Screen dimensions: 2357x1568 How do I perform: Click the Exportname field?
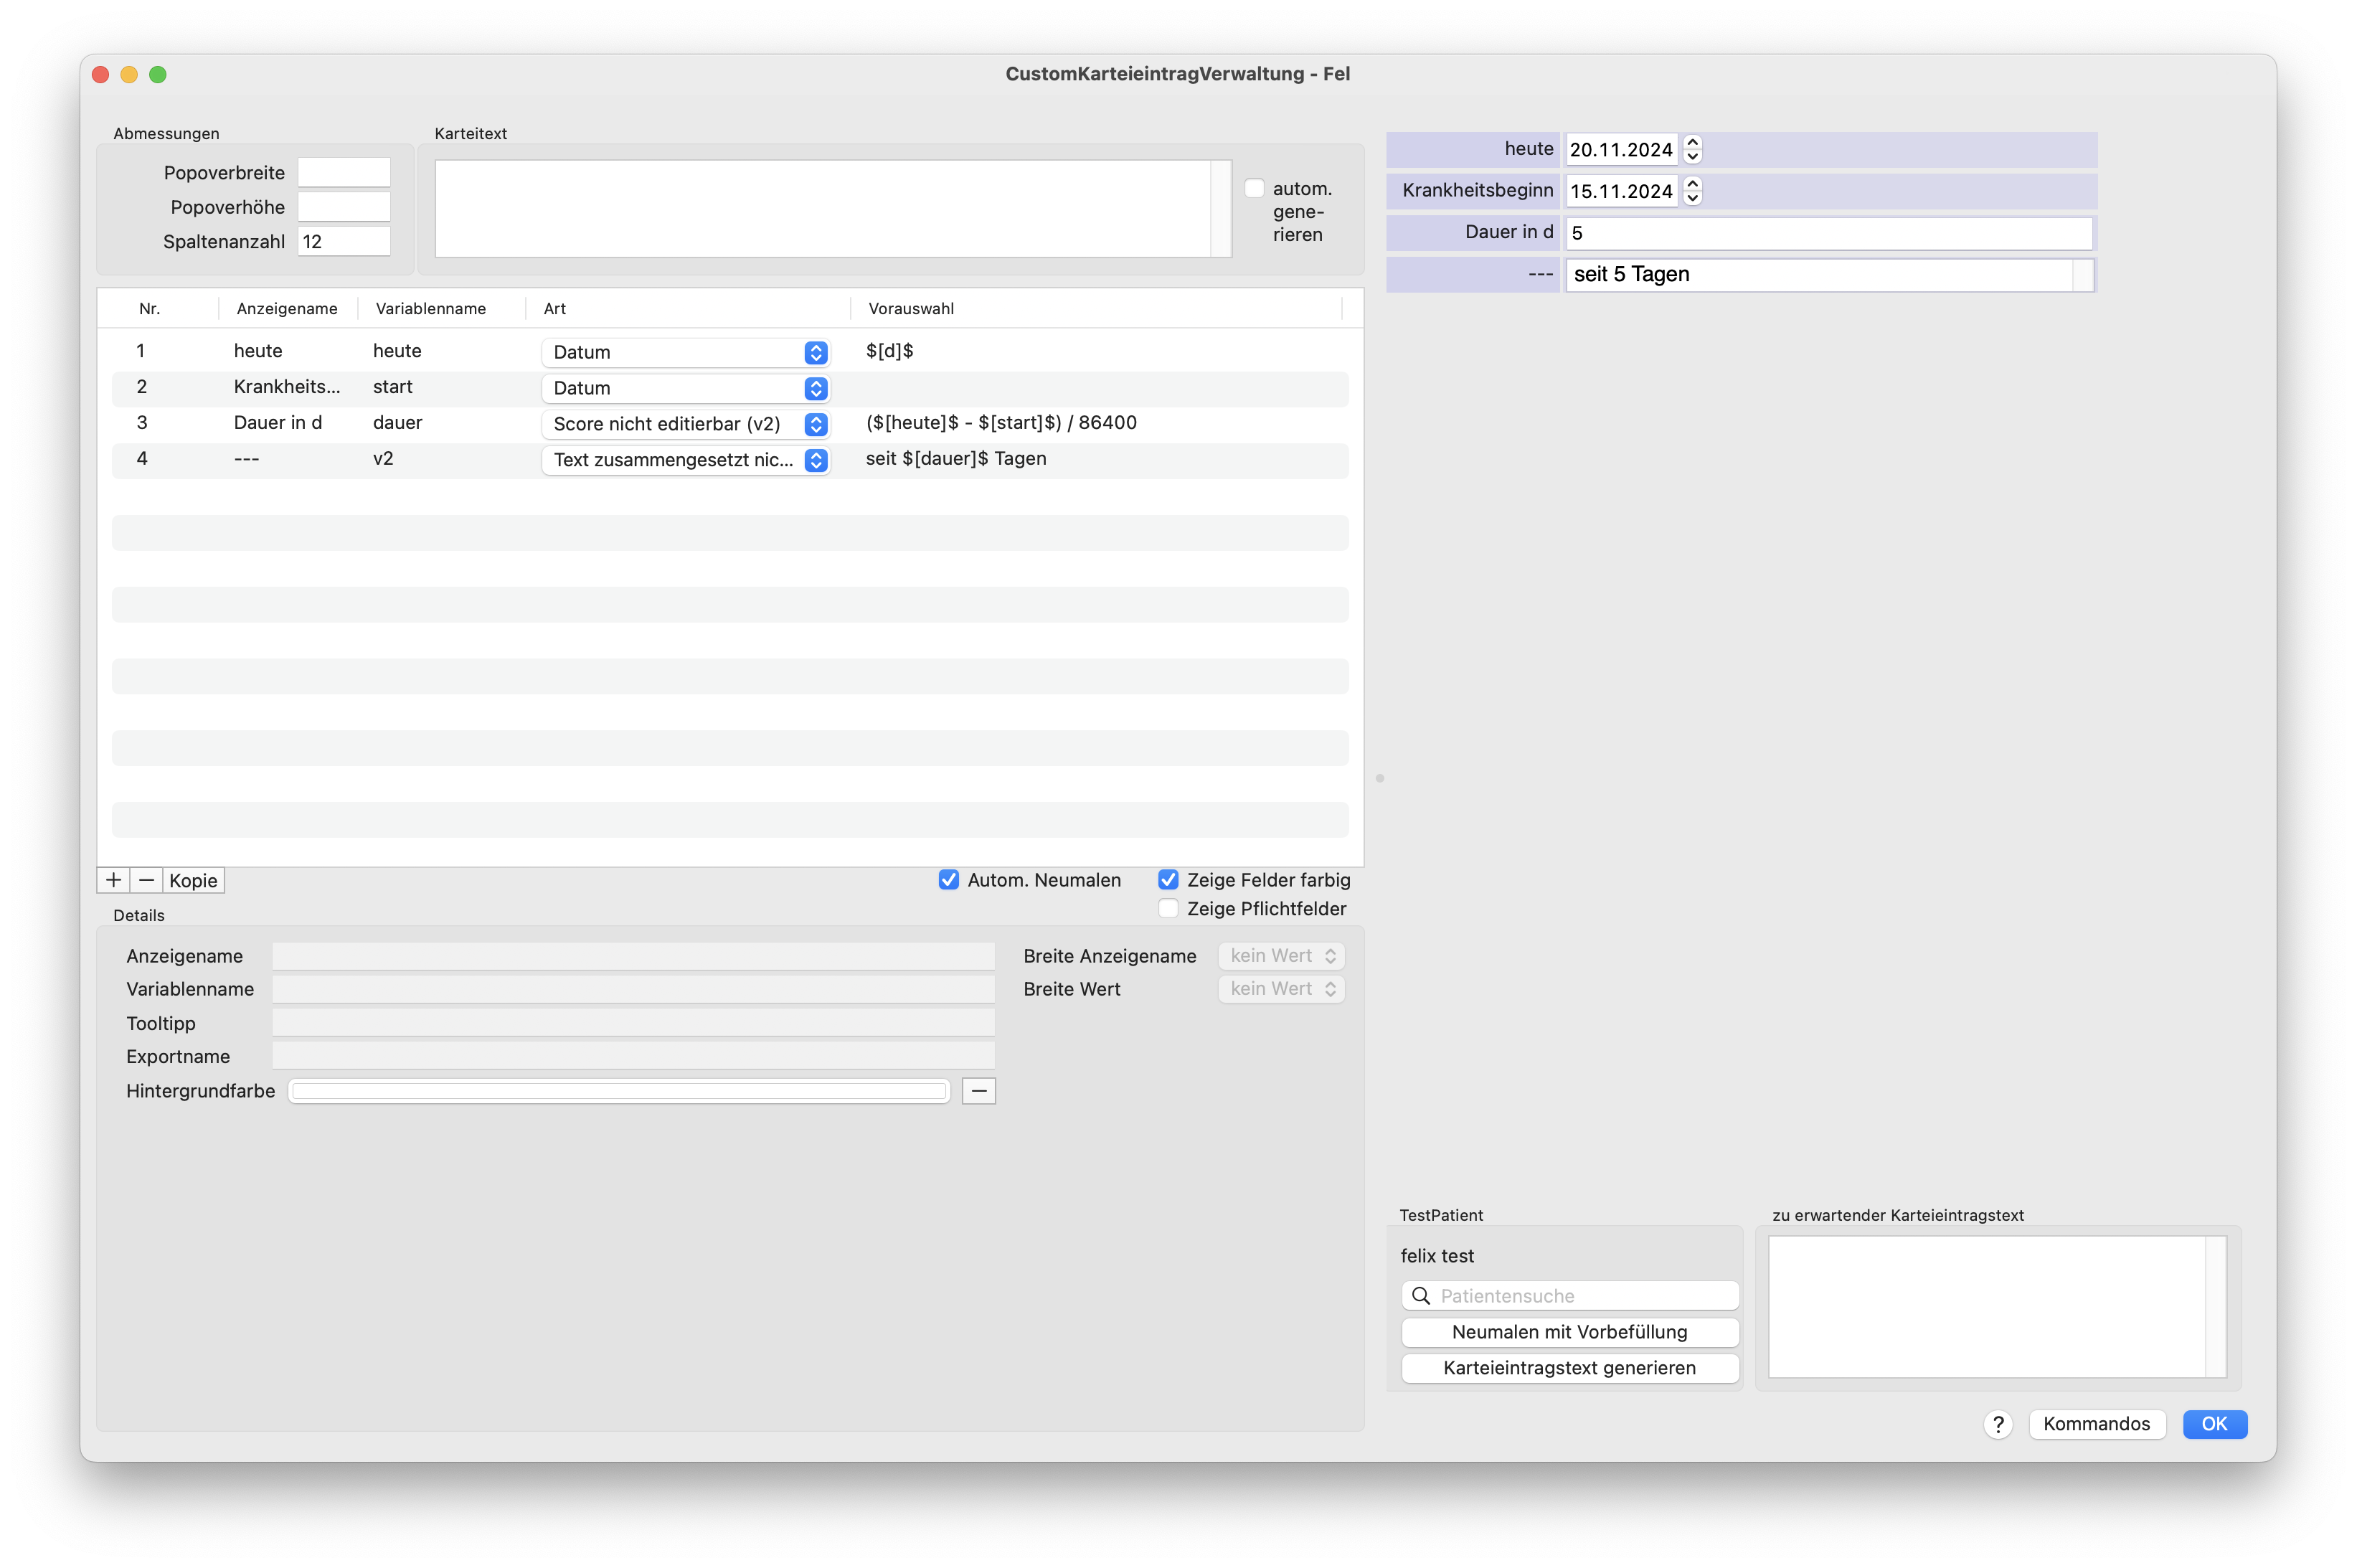[633, 1057]
